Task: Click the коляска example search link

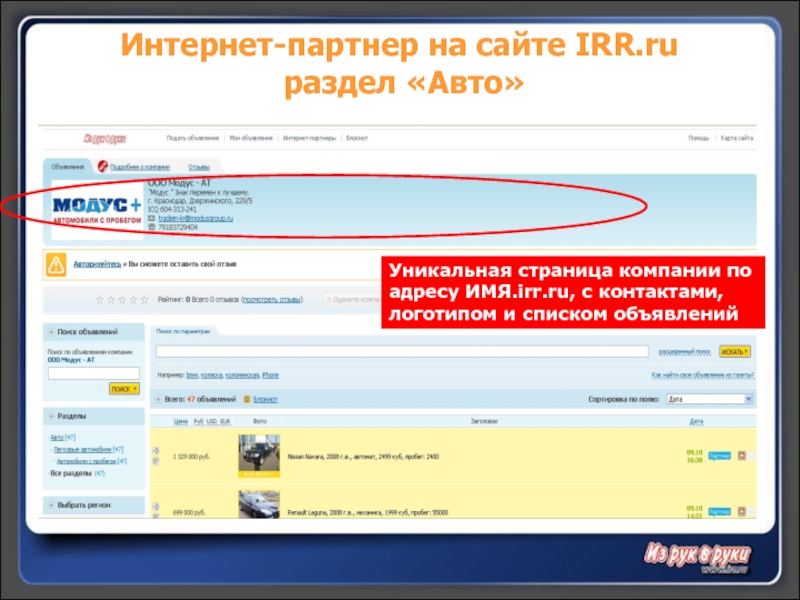Action: click(212, 375)
